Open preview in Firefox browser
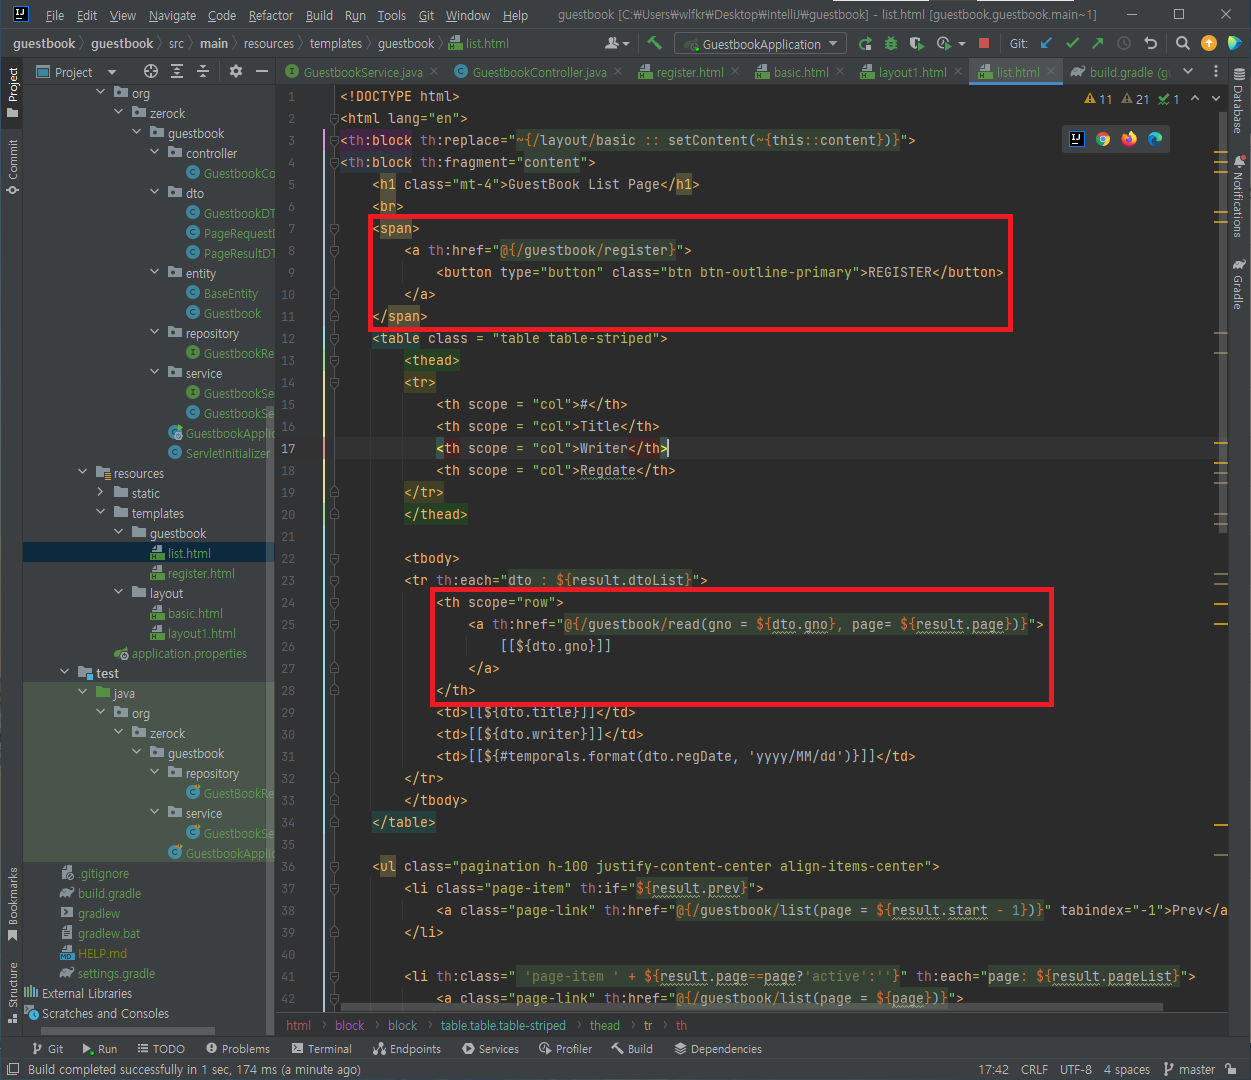 point(1129,139)
